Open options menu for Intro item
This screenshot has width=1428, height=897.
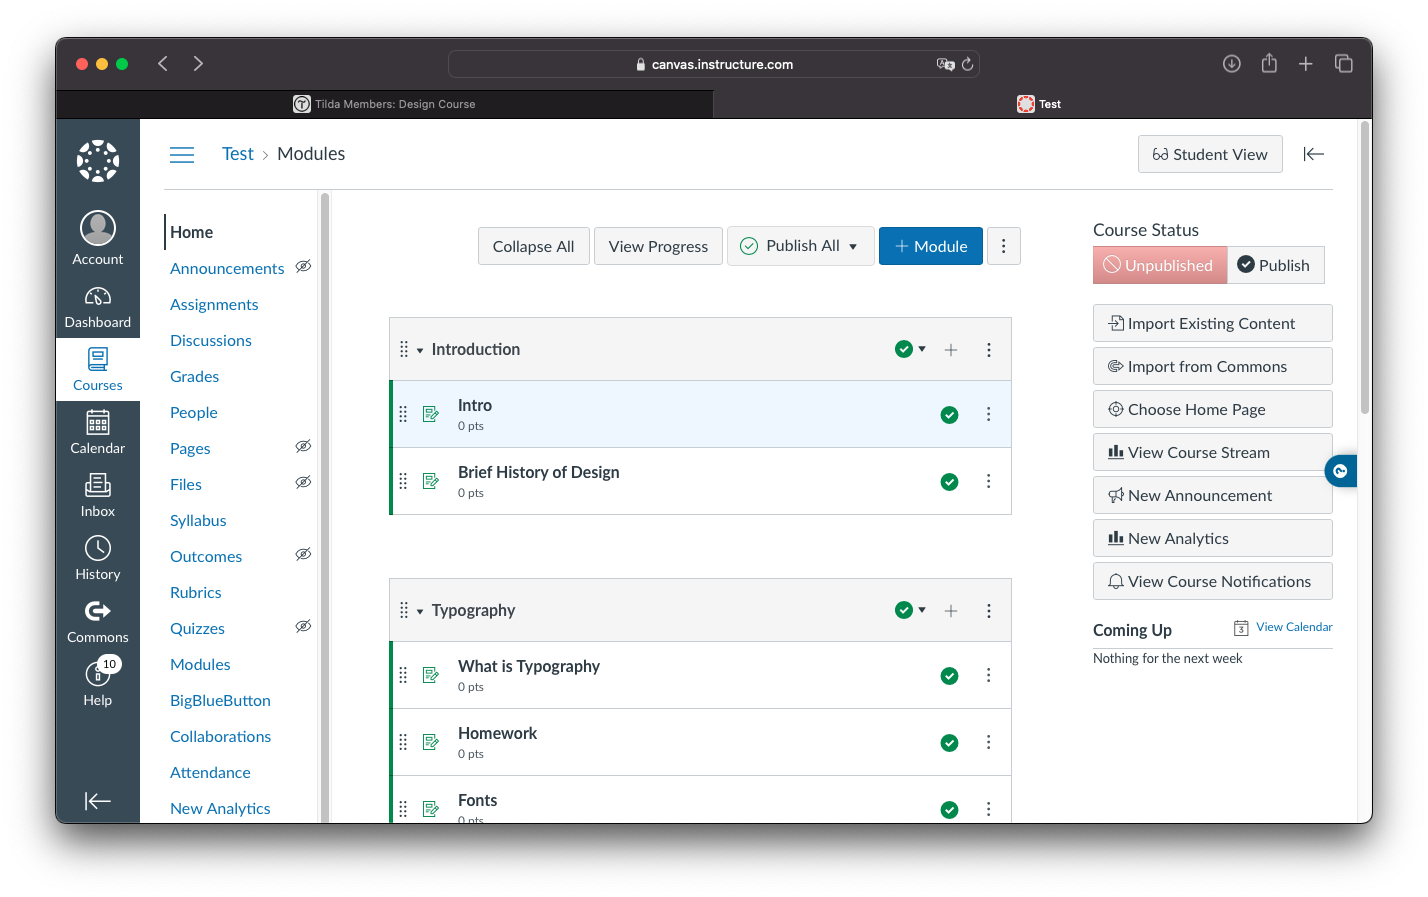coord(989,414)
